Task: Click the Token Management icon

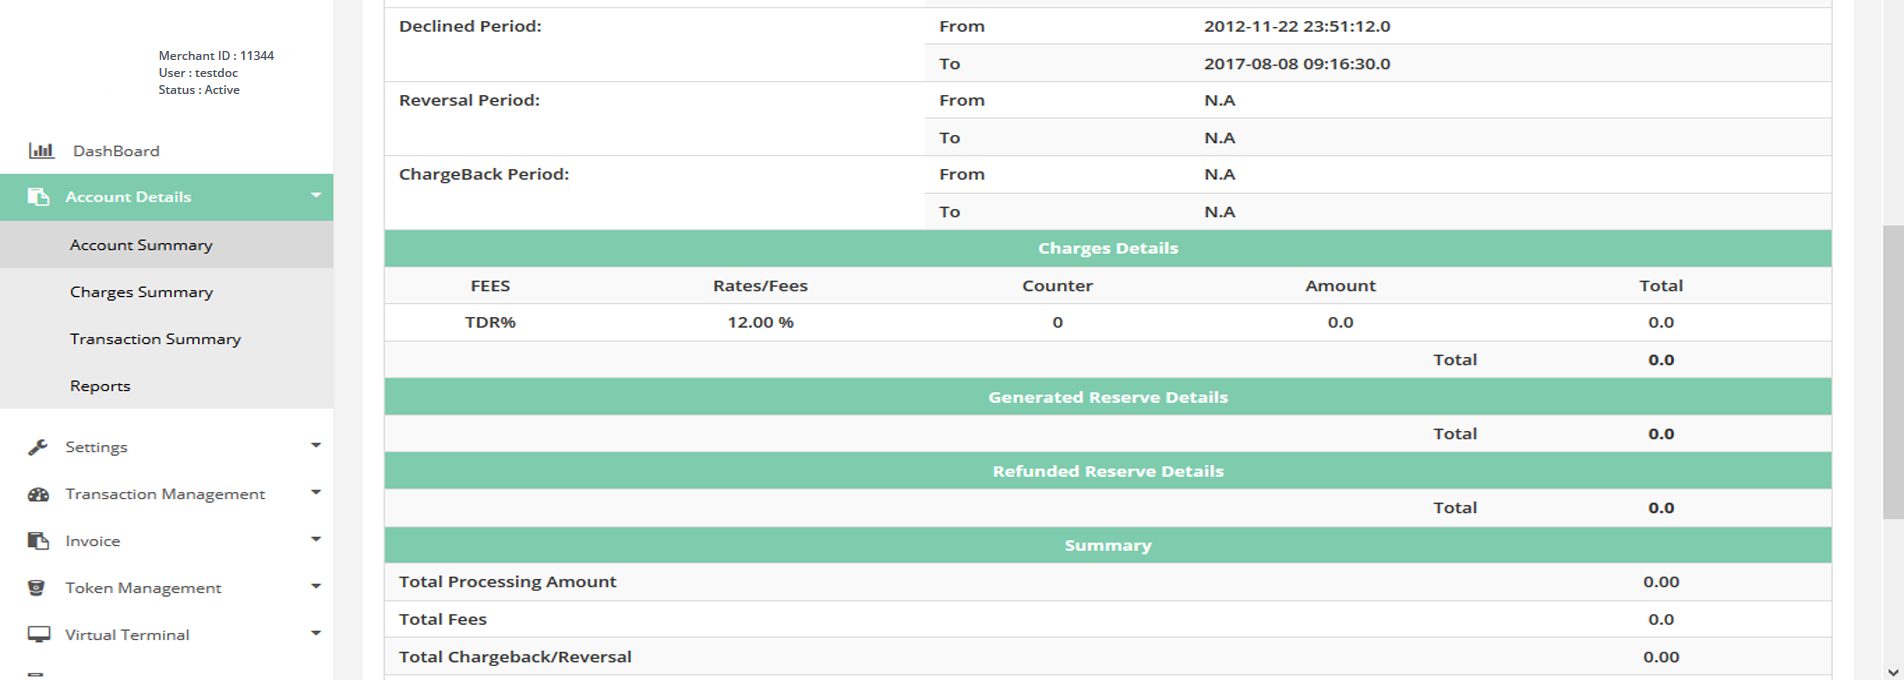Action: [37, 588]
